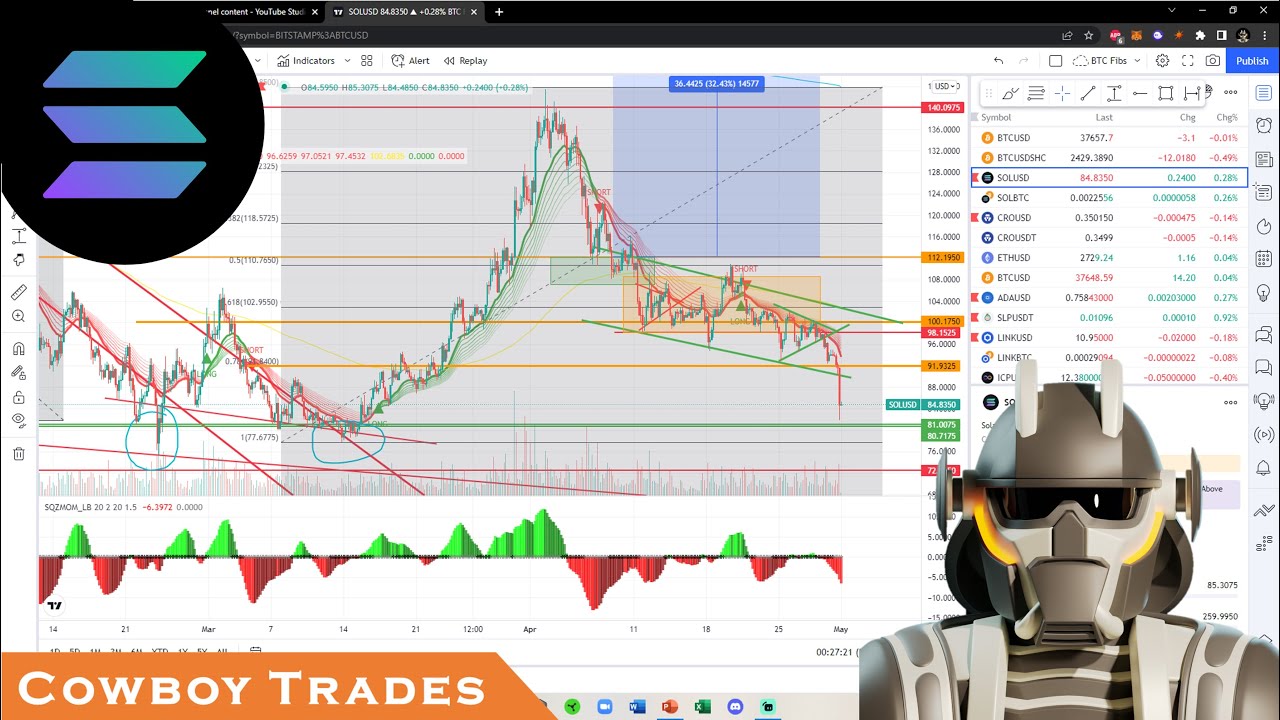Open browser extensions puzzle icon
The width and height of the screenshot is (1280, 720).
[1200, 35]
